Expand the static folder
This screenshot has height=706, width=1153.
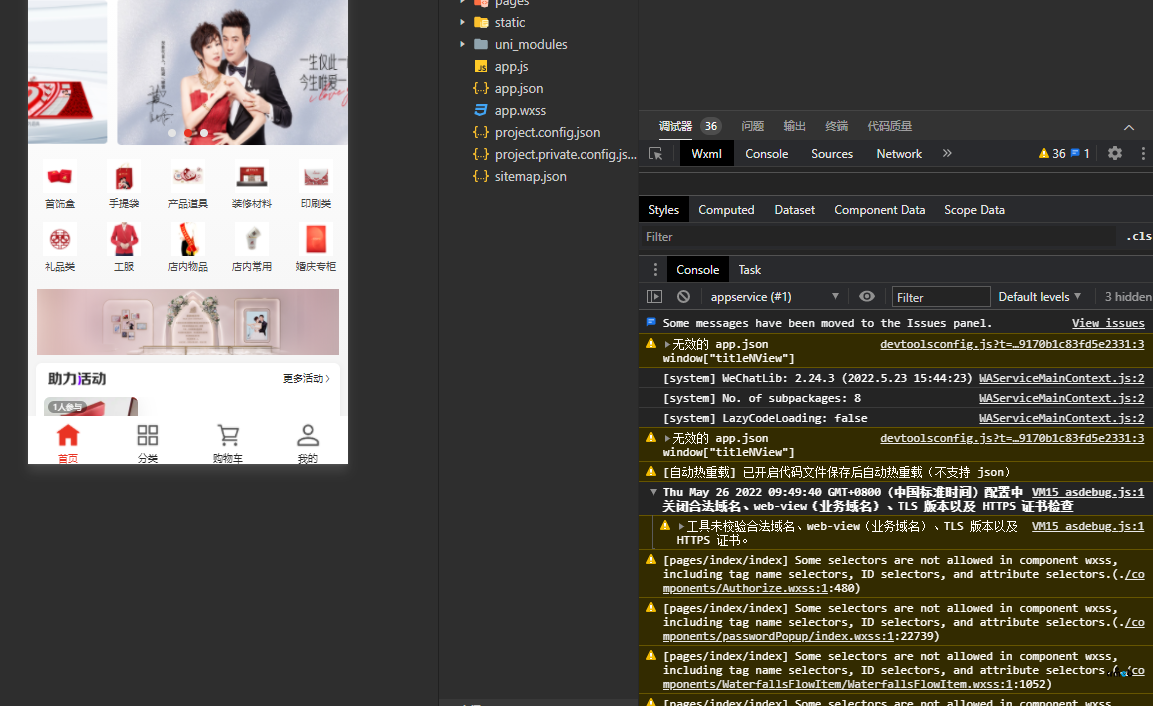[462, 22]
